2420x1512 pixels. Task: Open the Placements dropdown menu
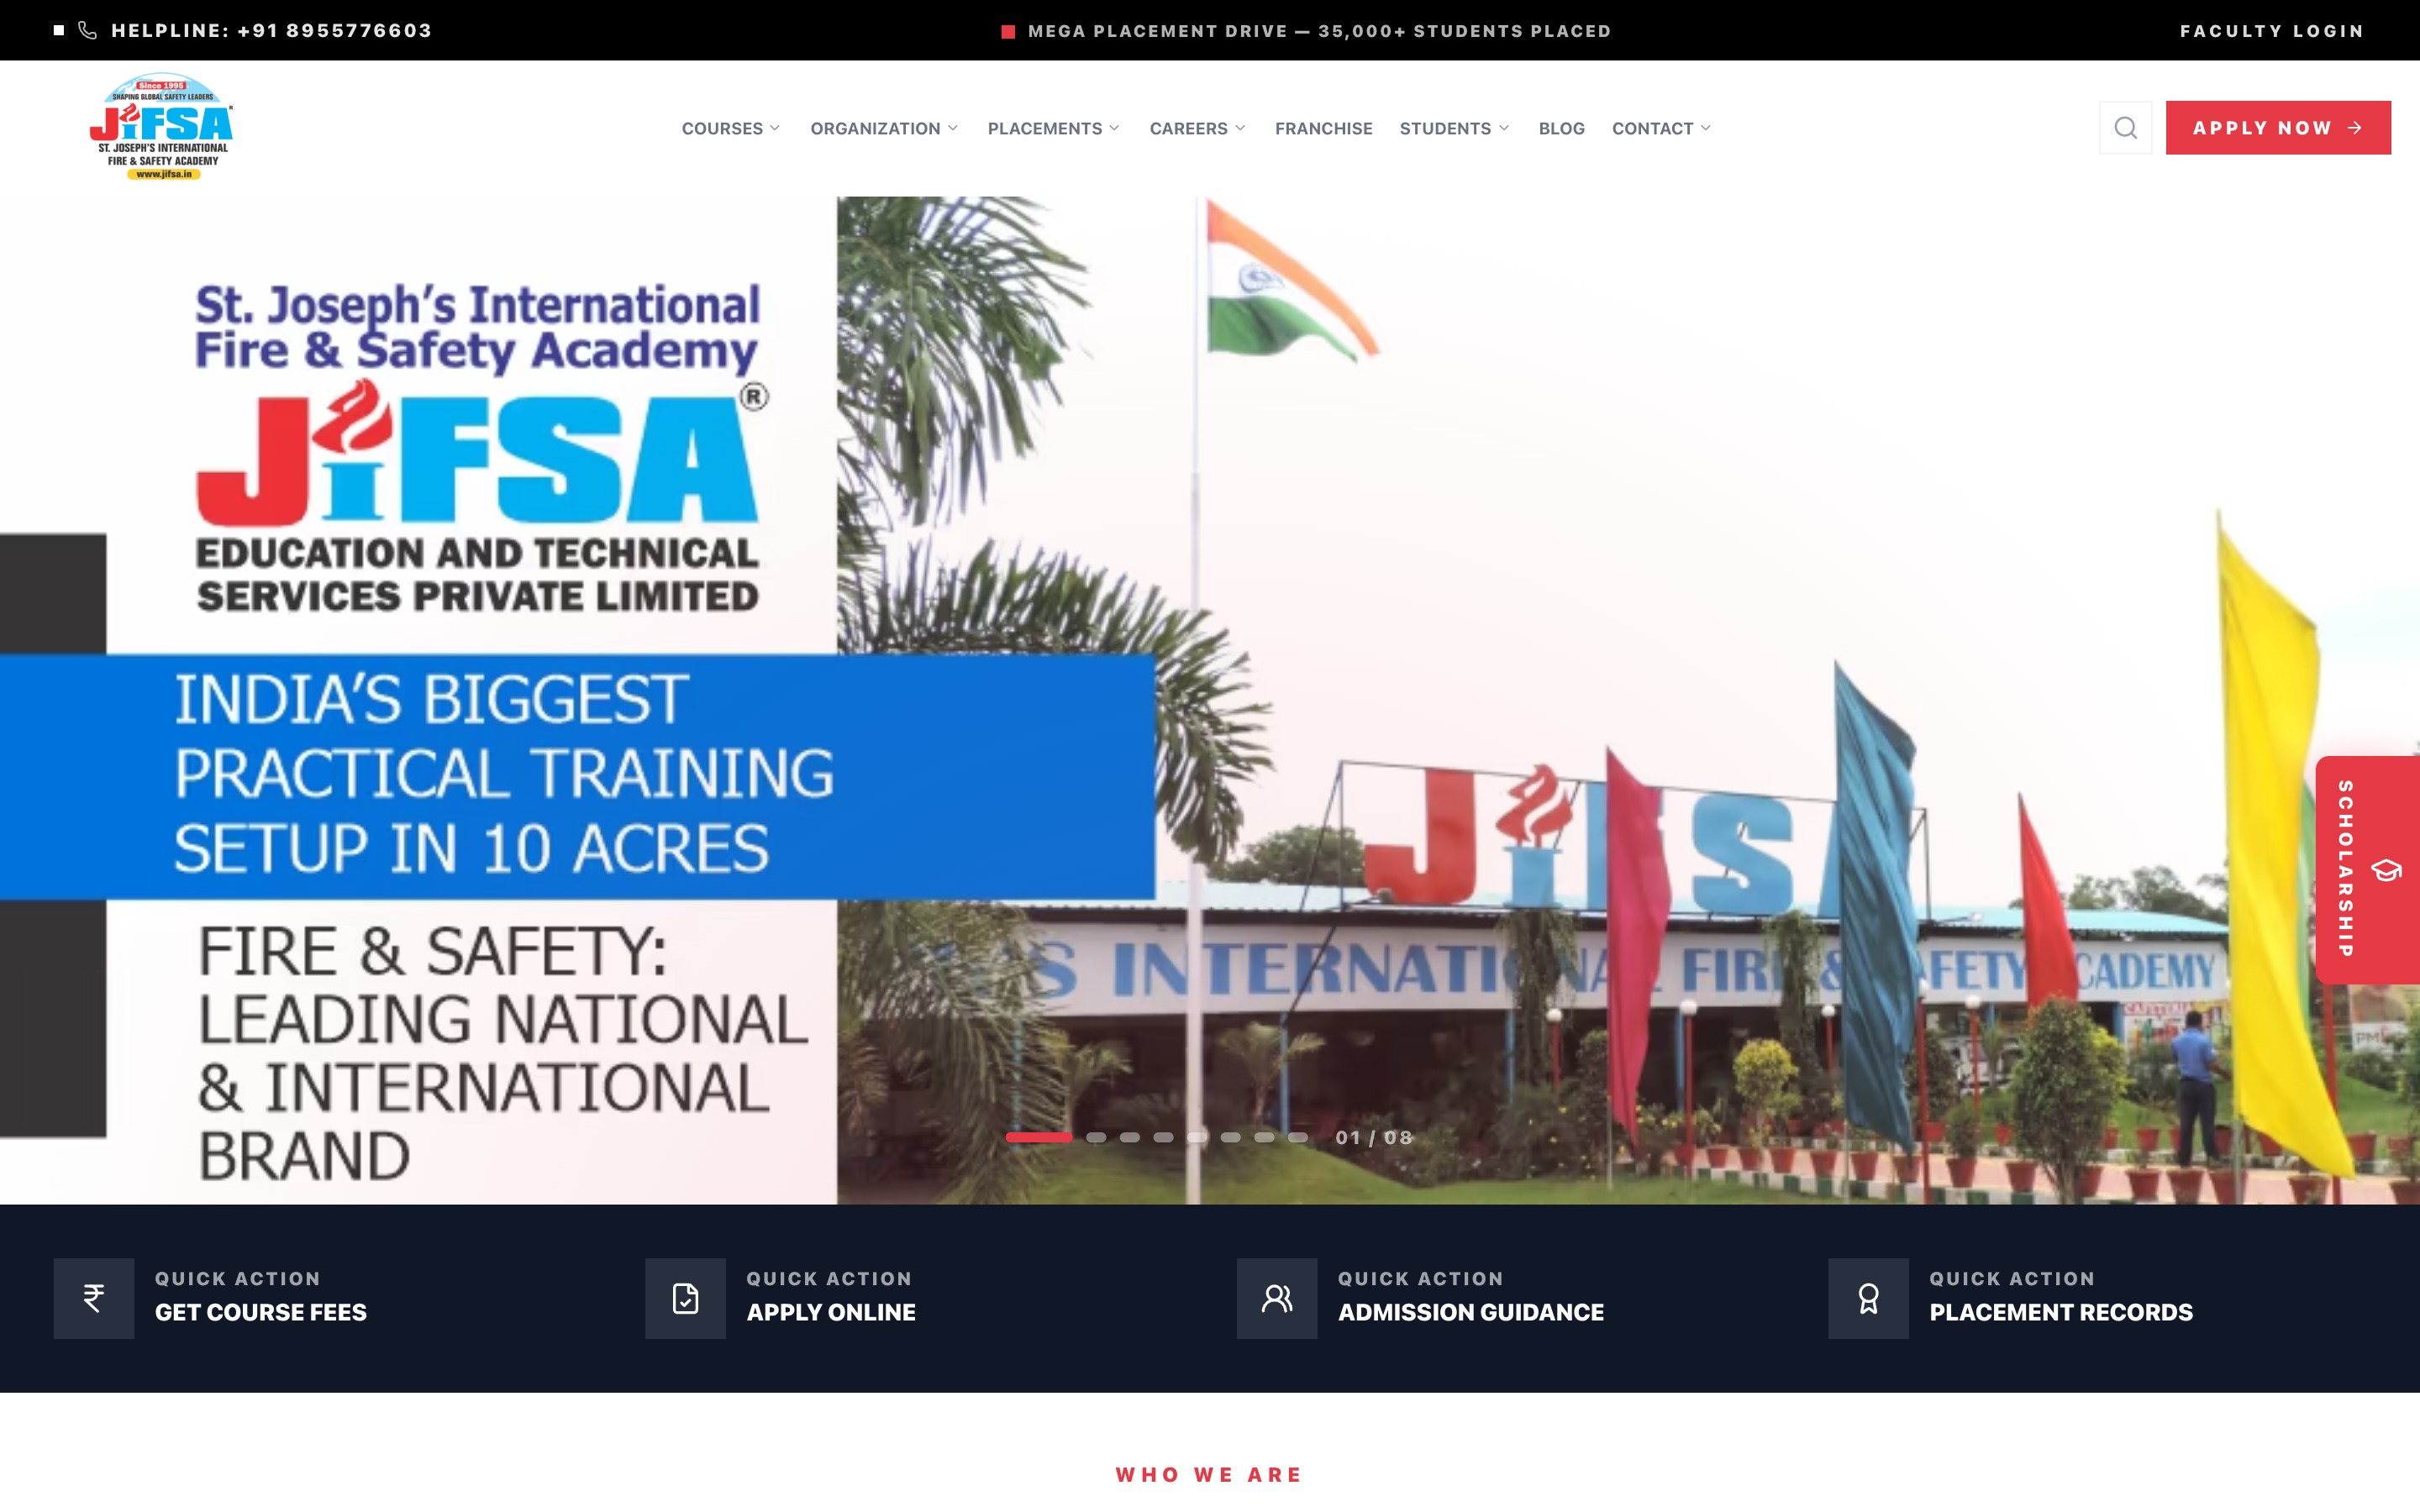pos(1054,128)
